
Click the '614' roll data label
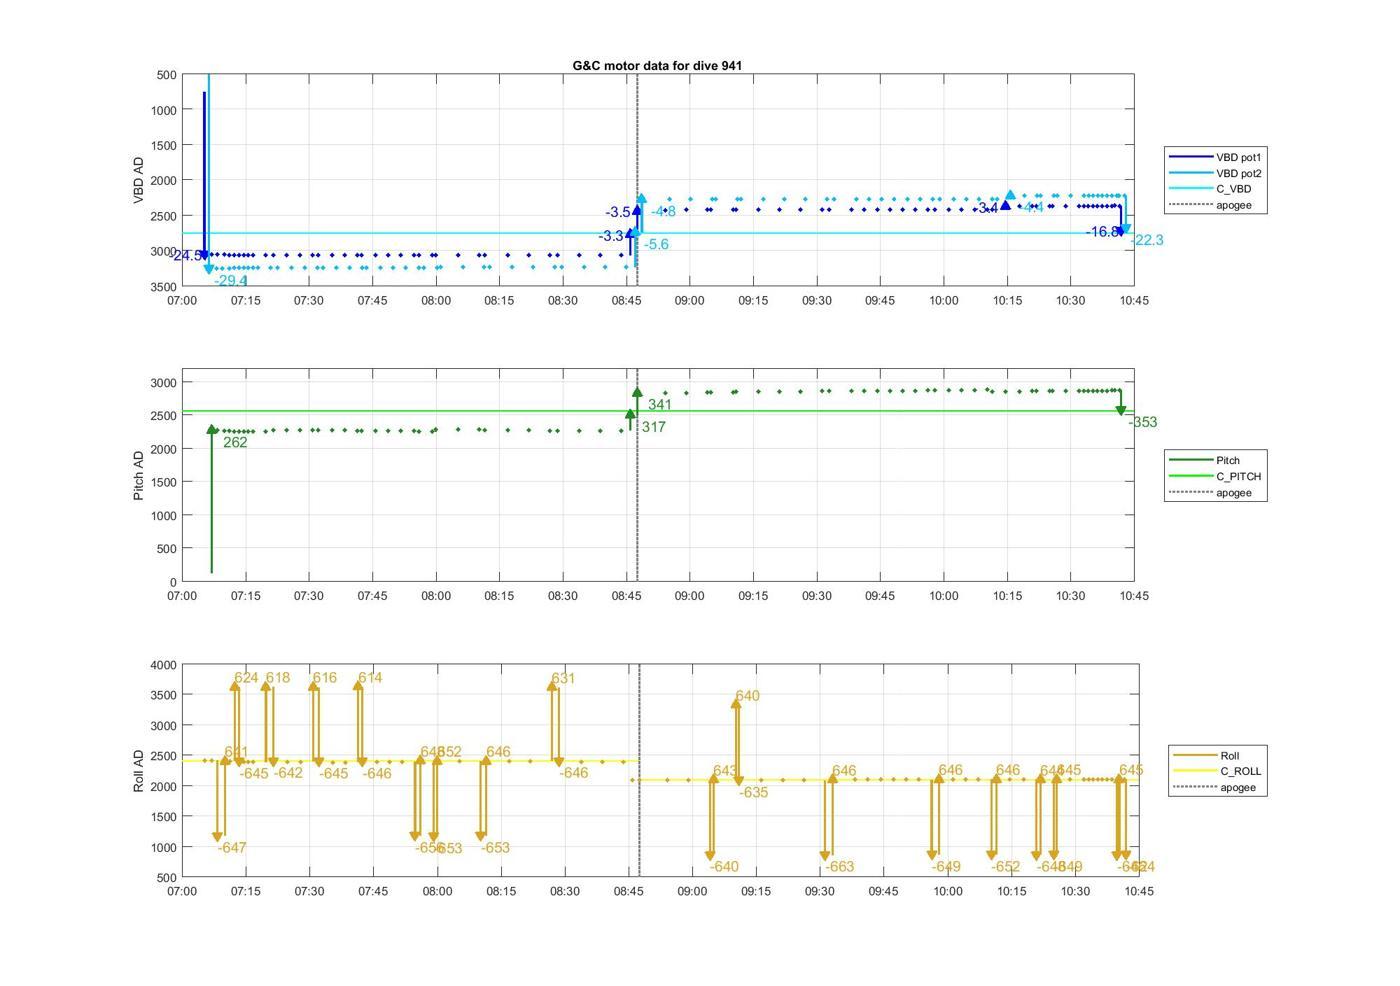(370, 677)
